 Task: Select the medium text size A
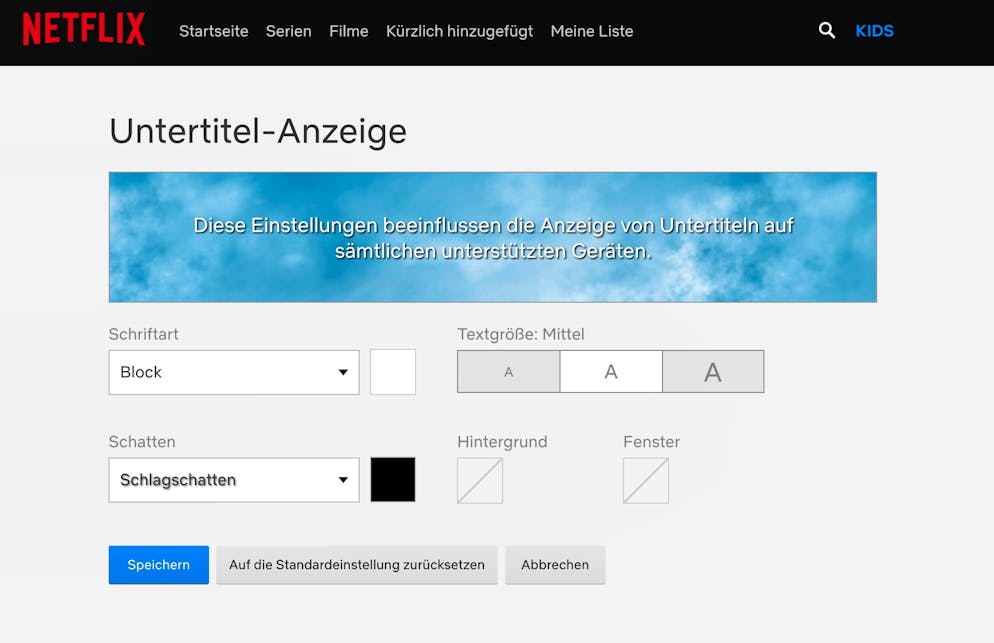[611, 372]
